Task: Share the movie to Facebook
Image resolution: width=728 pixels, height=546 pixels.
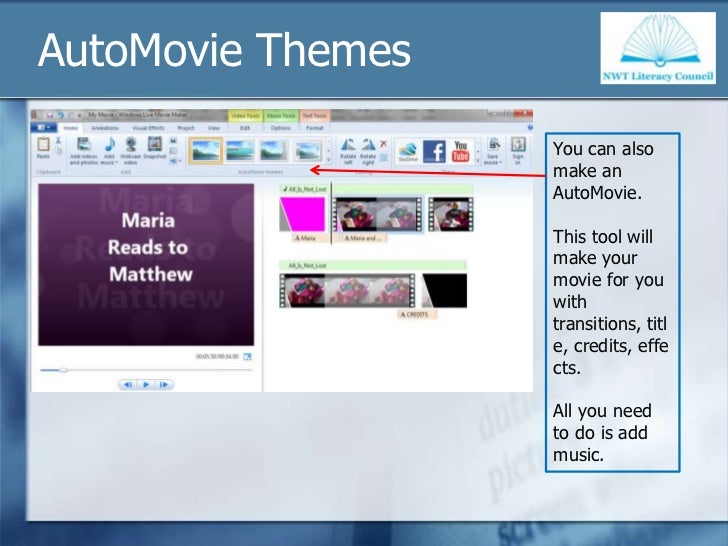Action: click(435, 151)
